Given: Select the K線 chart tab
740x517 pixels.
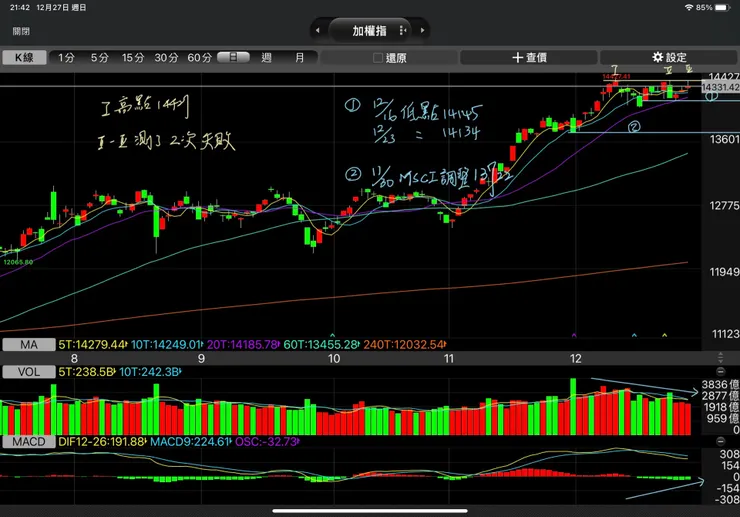Looking at the screenshot, I should (x=24, y=58).
